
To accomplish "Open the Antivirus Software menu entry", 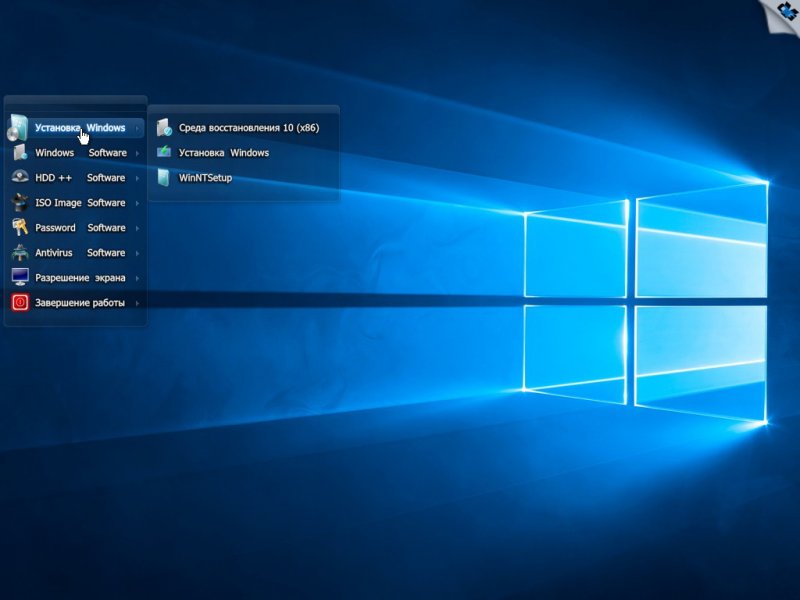I will click(x=76, y=253).
